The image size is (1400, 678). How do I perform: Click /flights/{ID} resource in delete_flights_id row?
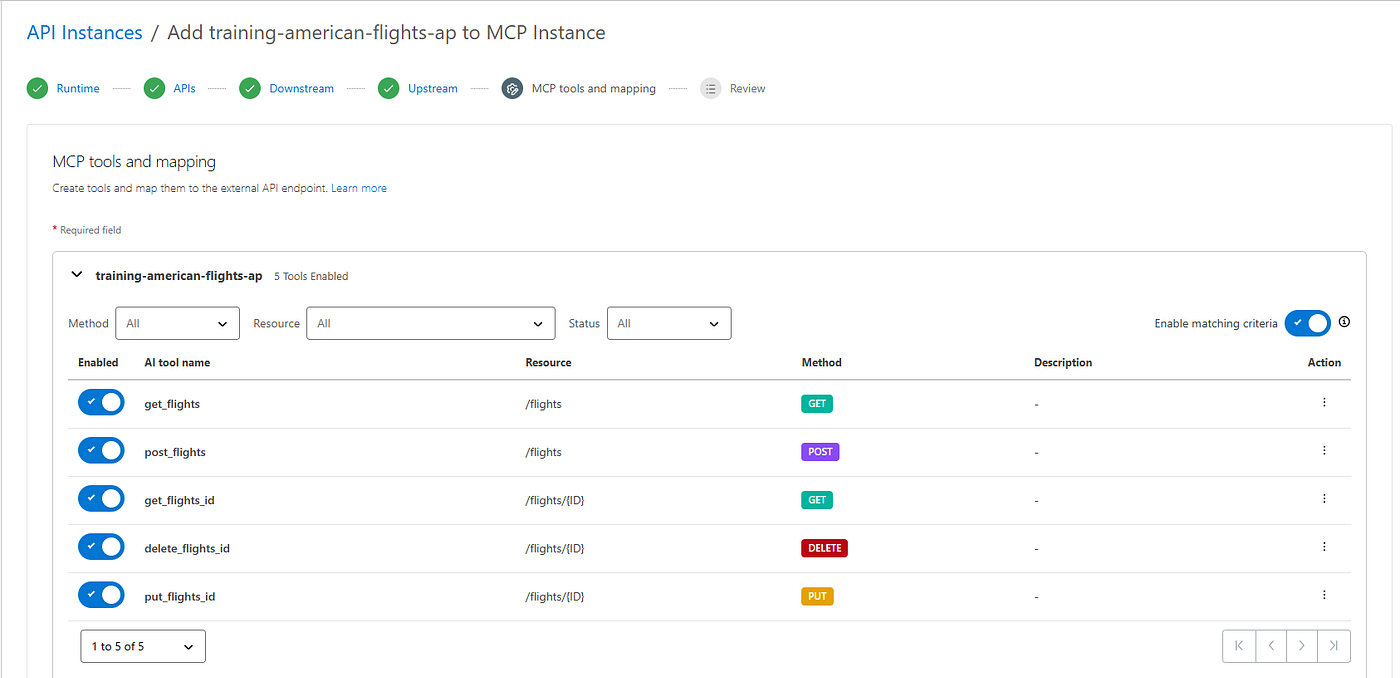coord(555,548)
